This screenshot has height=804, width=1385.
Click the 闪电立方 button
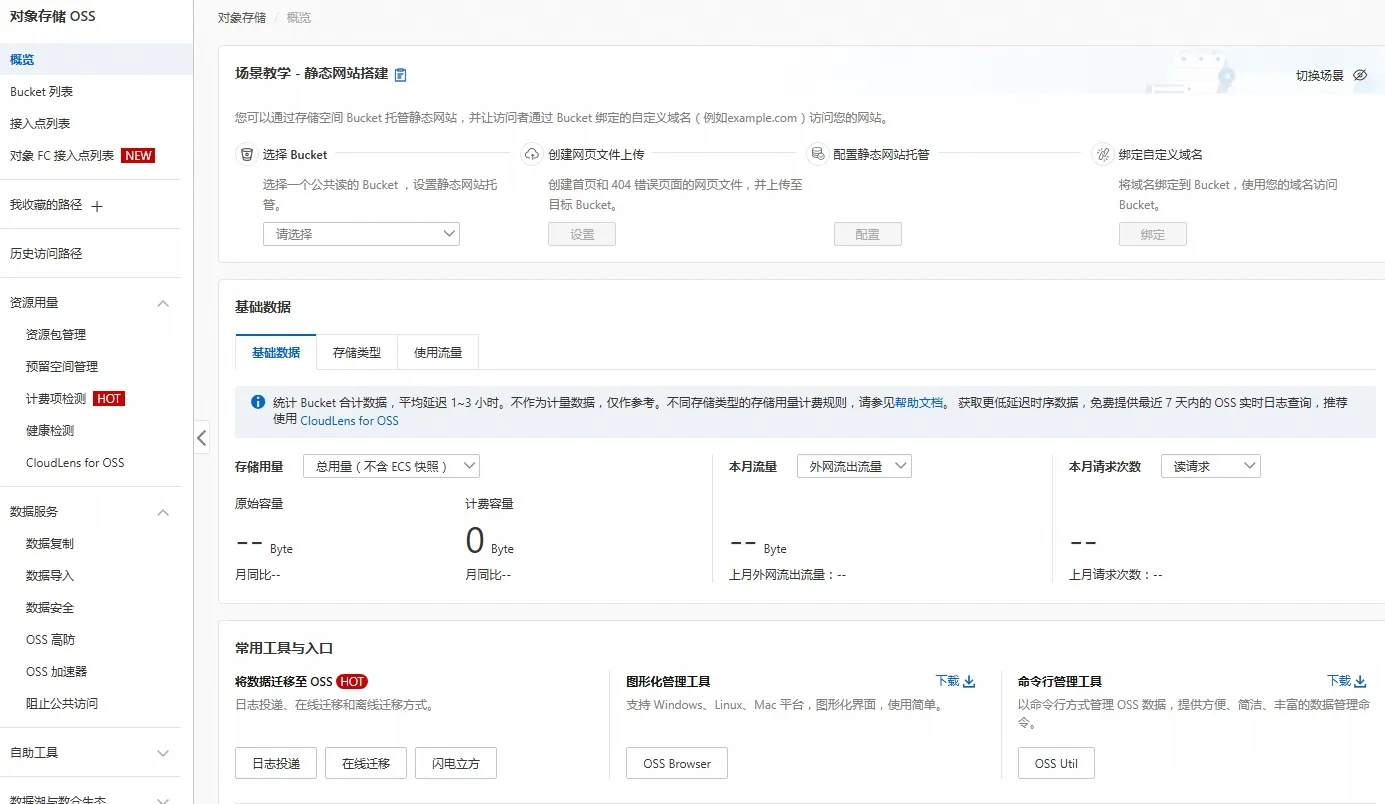point(456,763)
